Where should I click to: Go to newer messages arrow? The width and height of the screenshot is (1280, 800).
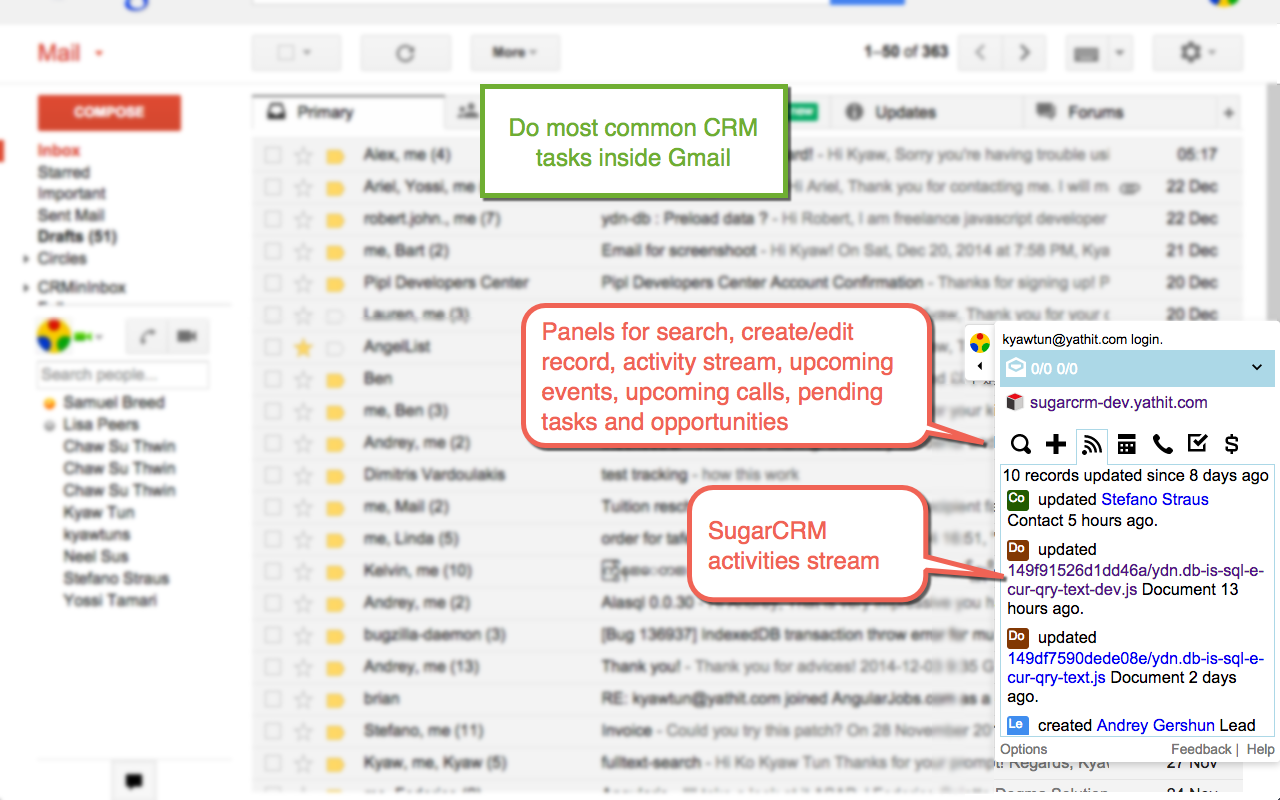coord(981,53)
